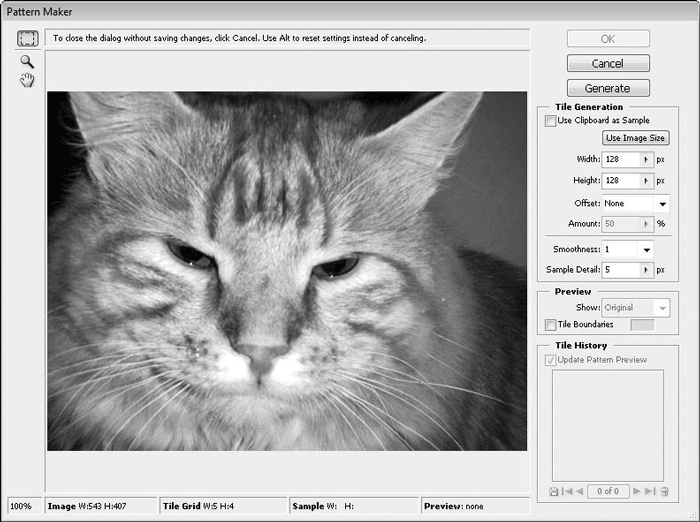
Task: Enable Use Clipboard as Sample checkbox
Action: point(550,121)
